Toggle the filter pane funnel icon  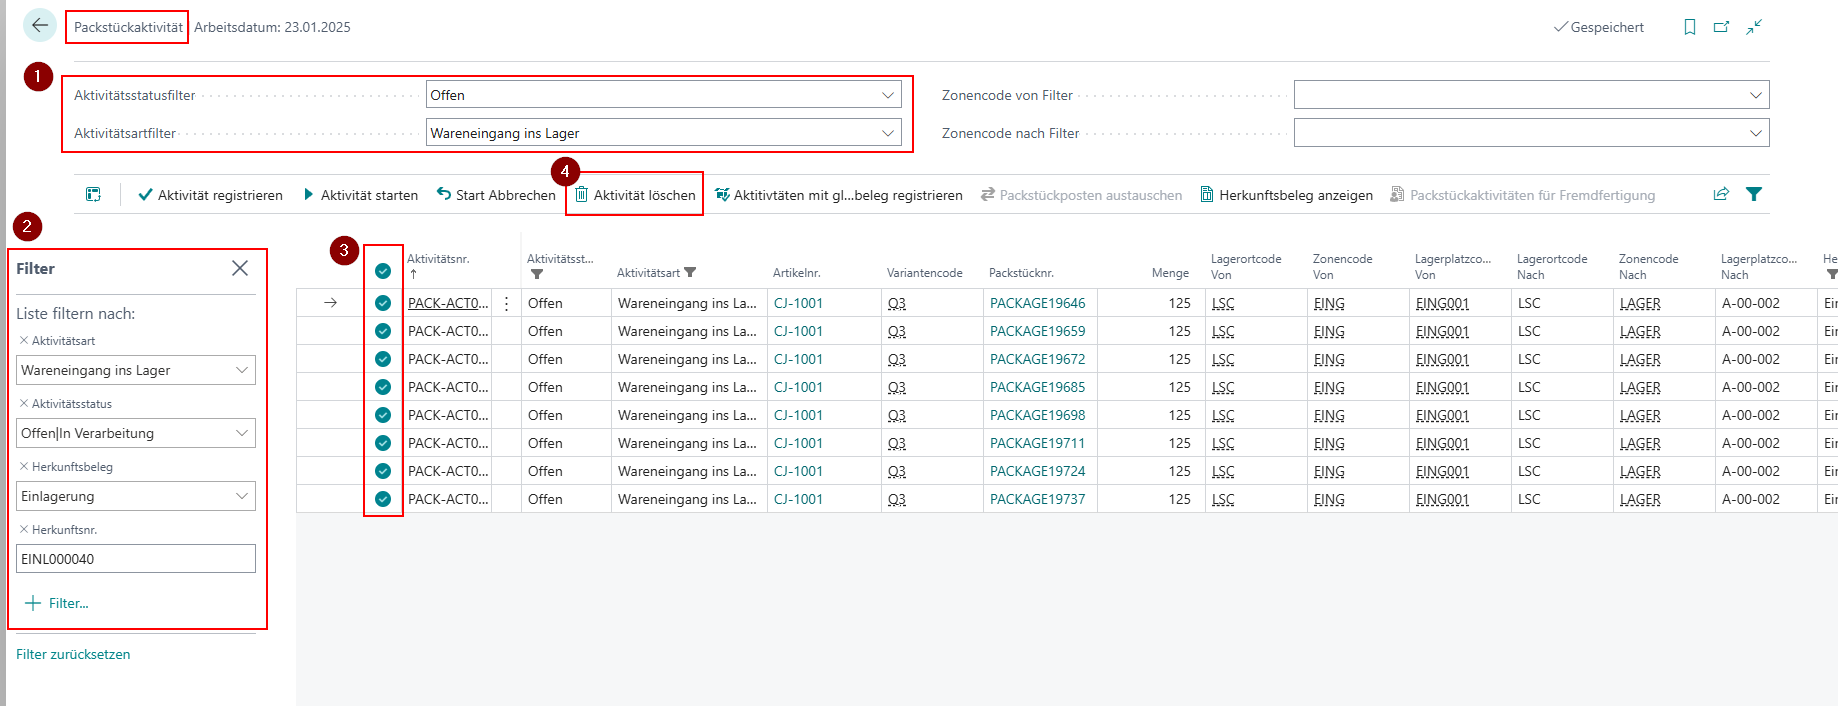tap(1754, 194)
